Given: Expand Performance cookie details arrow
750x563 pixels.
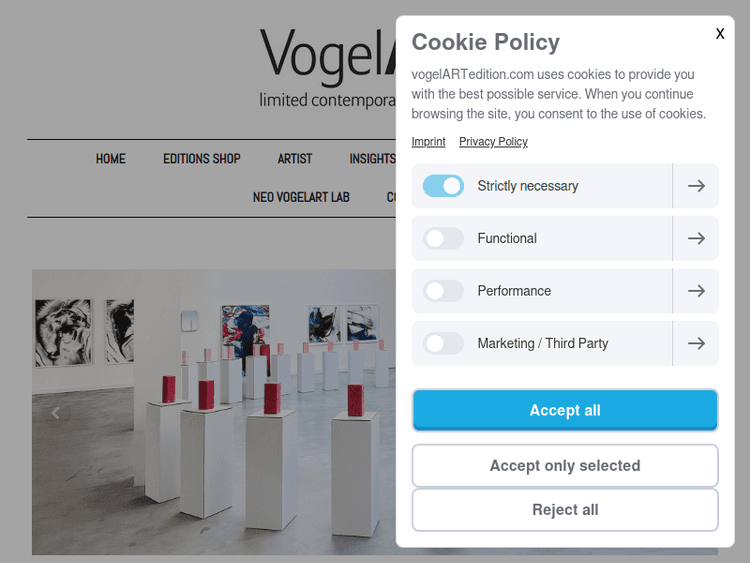Looking at the screenshot, I should (696, 291).
